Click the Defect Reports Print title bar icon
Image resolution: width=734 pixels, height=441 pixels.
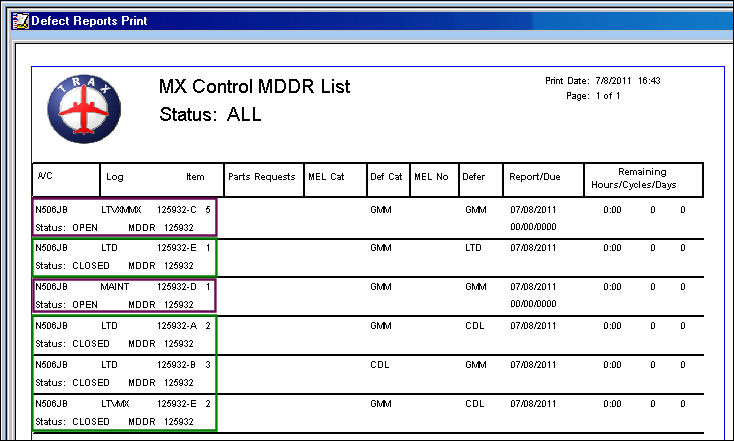pos(20,21)
